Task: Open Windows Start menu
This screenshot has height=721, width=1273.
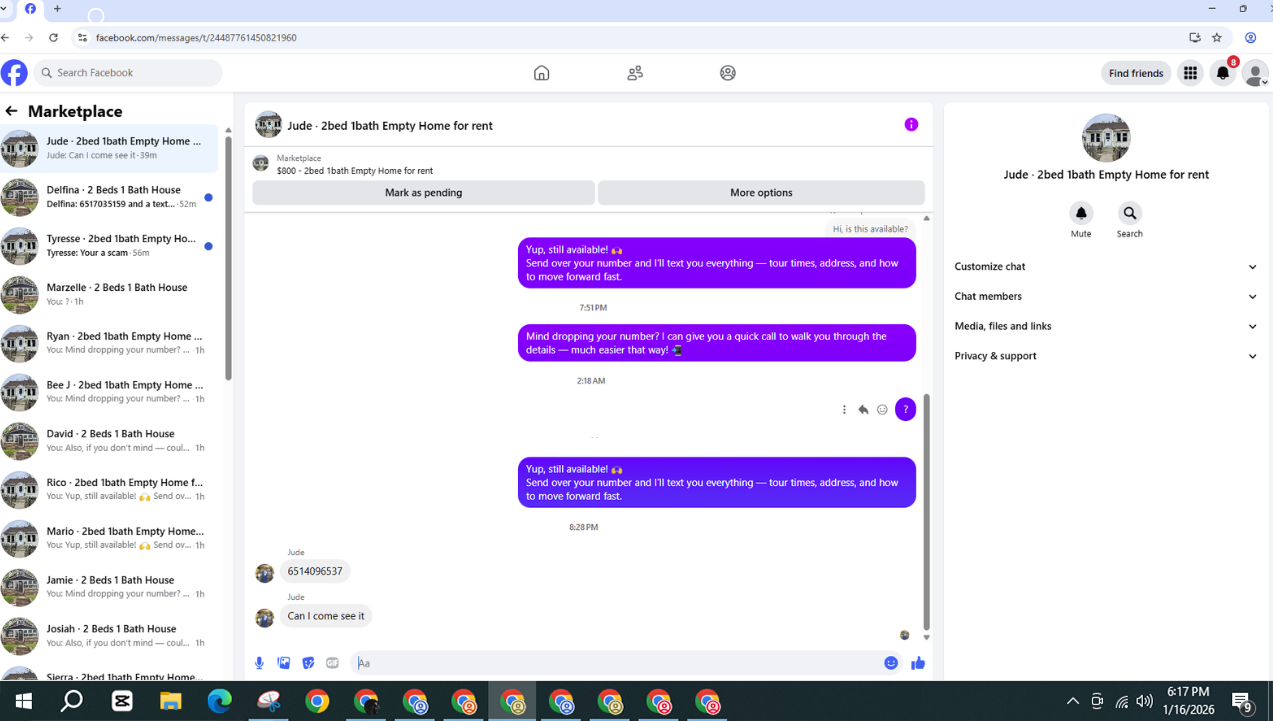Action: [23, 701]
